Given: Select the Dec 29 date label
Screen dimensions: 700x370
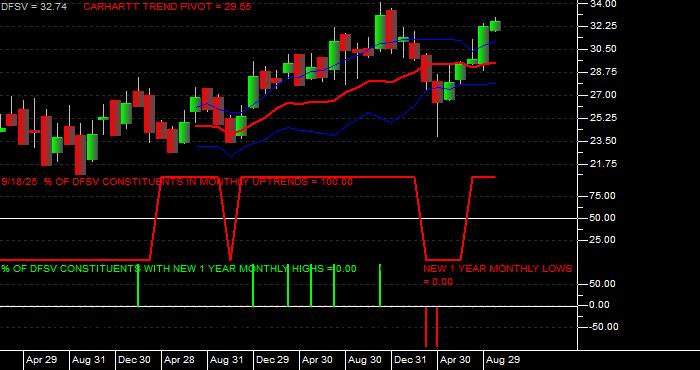Looking at the screenshot, I should click(272, 360).
